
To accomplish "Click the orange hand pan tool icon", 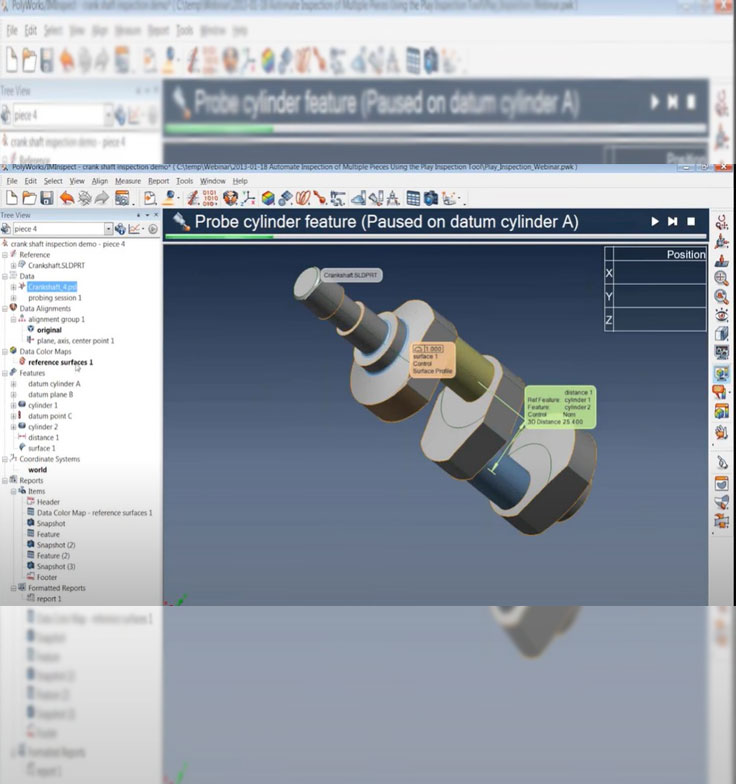I will (x=721, y=432).
